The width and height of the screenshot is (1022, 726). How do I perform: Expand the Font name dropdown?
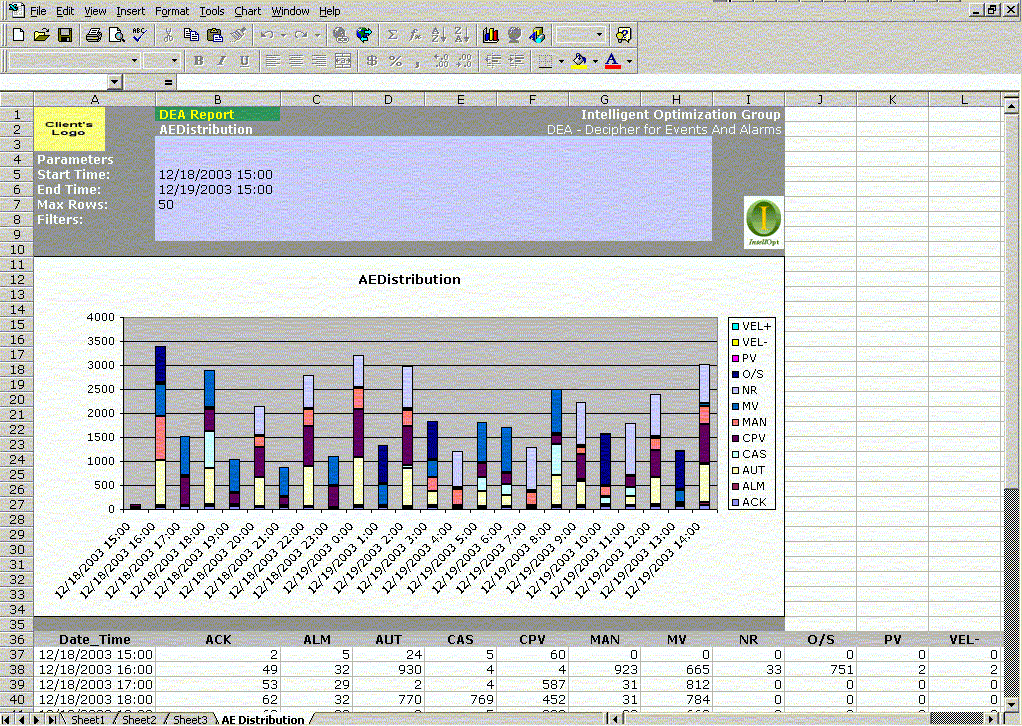(132, 61)
